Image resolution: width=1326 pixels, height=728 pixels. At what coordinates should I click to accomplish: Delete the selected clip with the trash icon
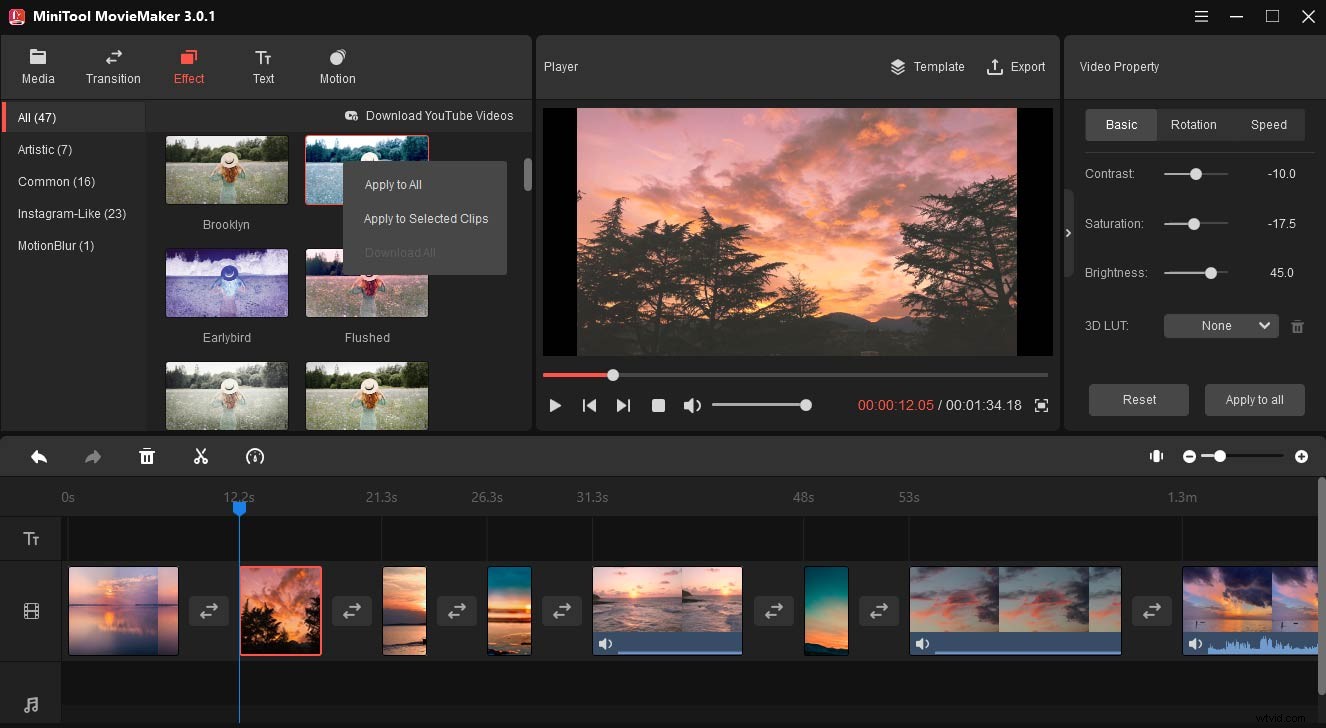coord(147,456)
